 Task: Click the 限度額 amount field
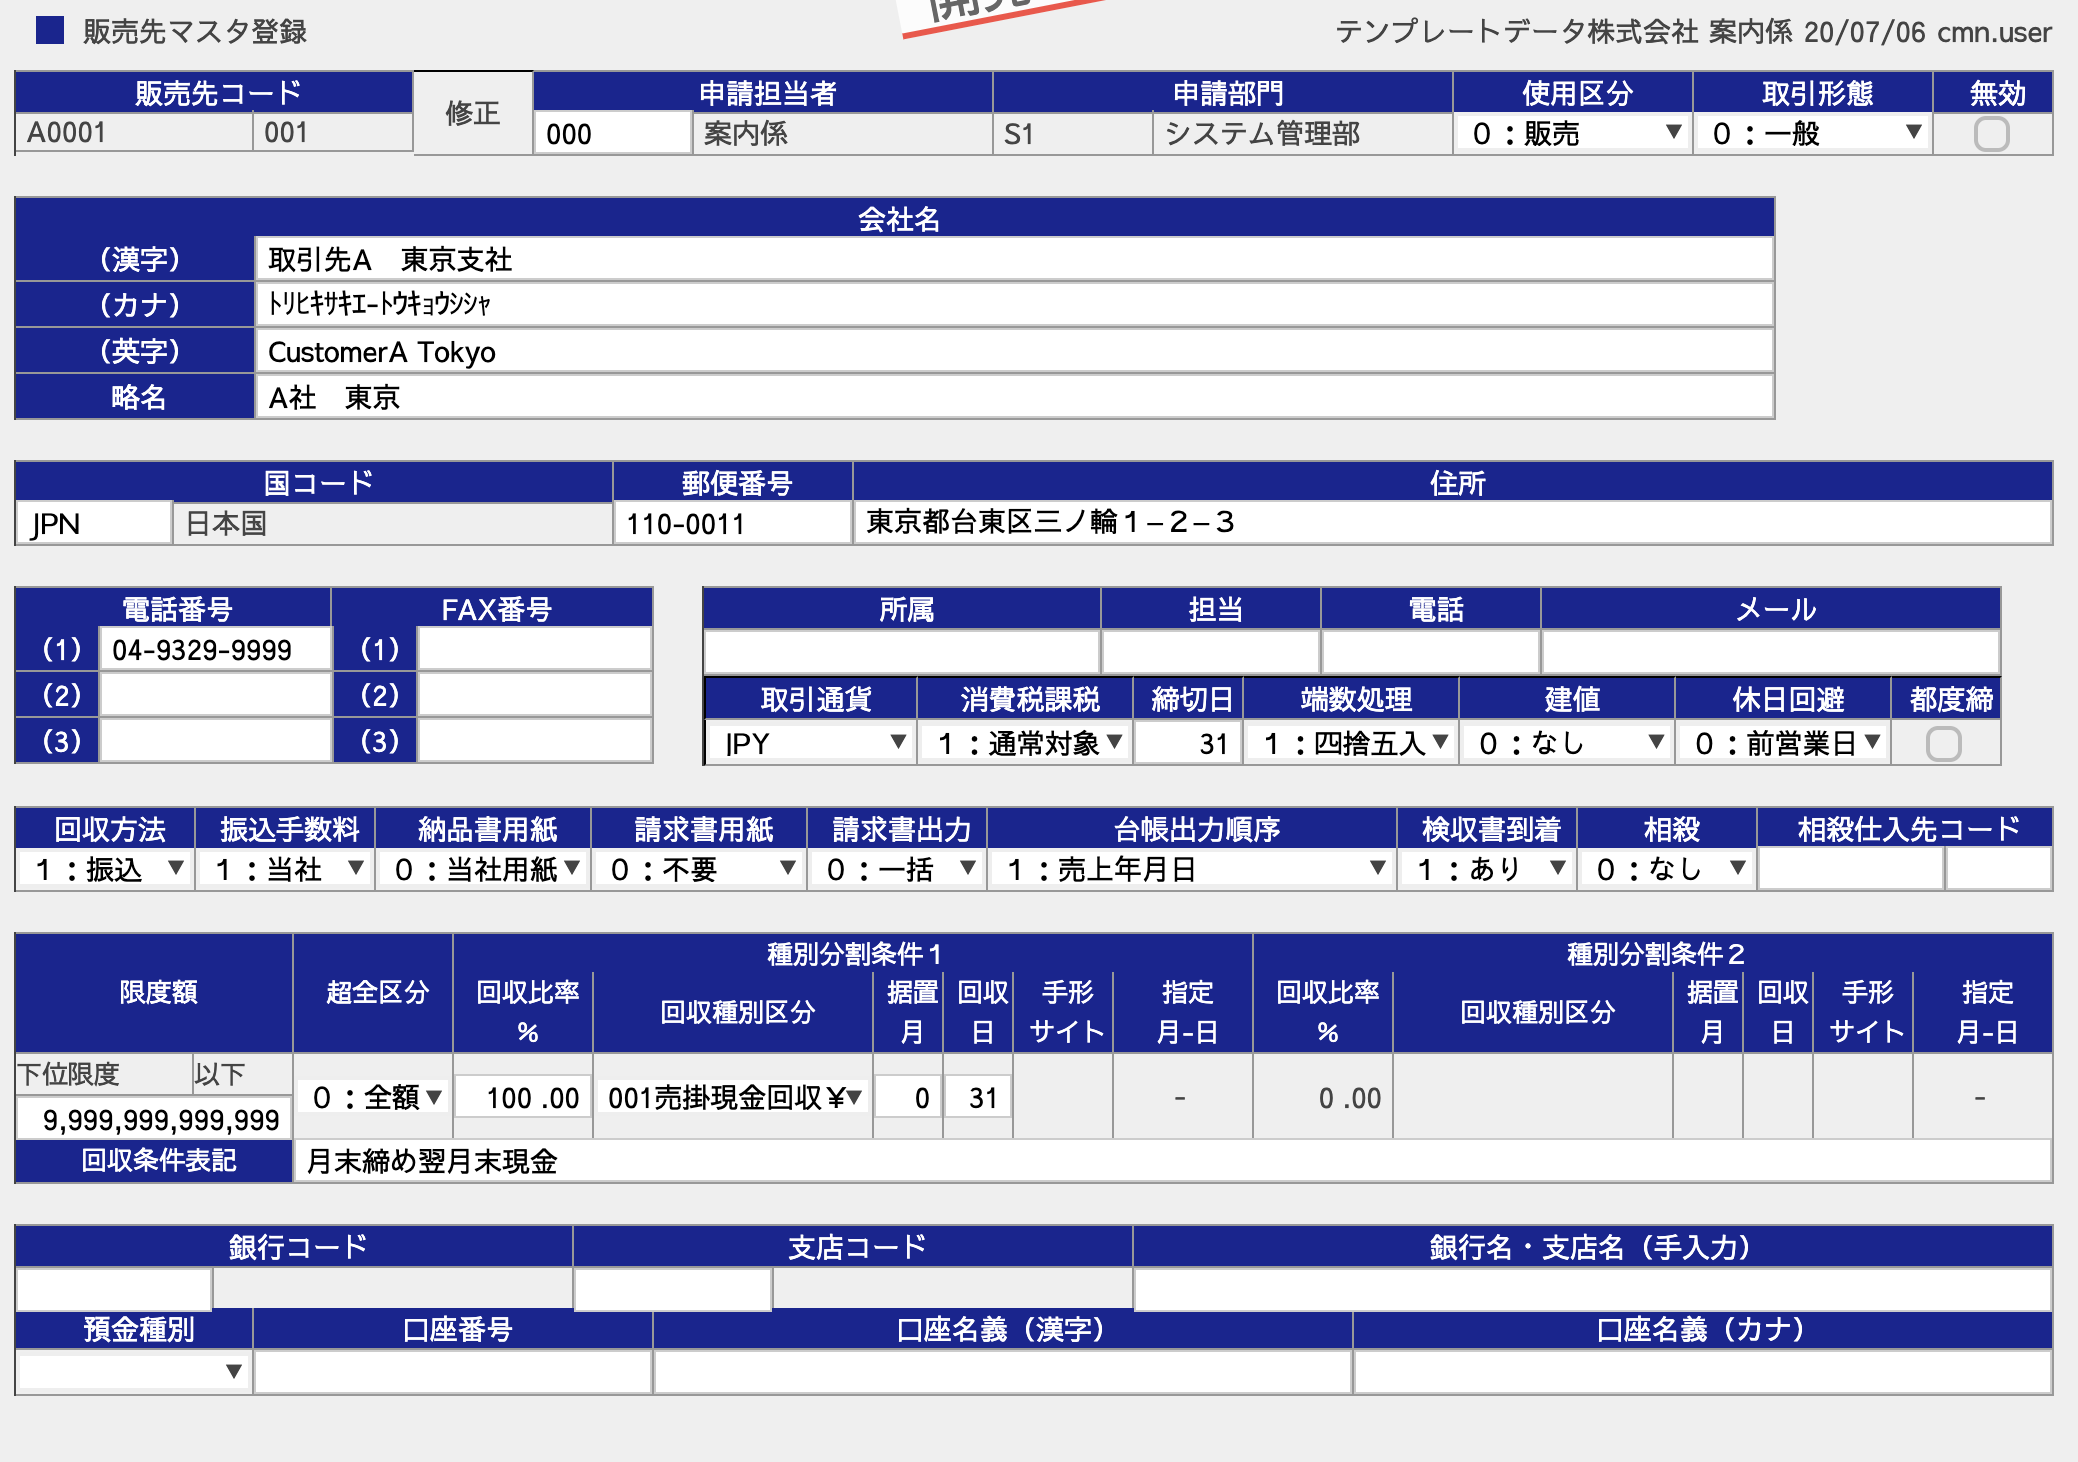click(155, 1119)
